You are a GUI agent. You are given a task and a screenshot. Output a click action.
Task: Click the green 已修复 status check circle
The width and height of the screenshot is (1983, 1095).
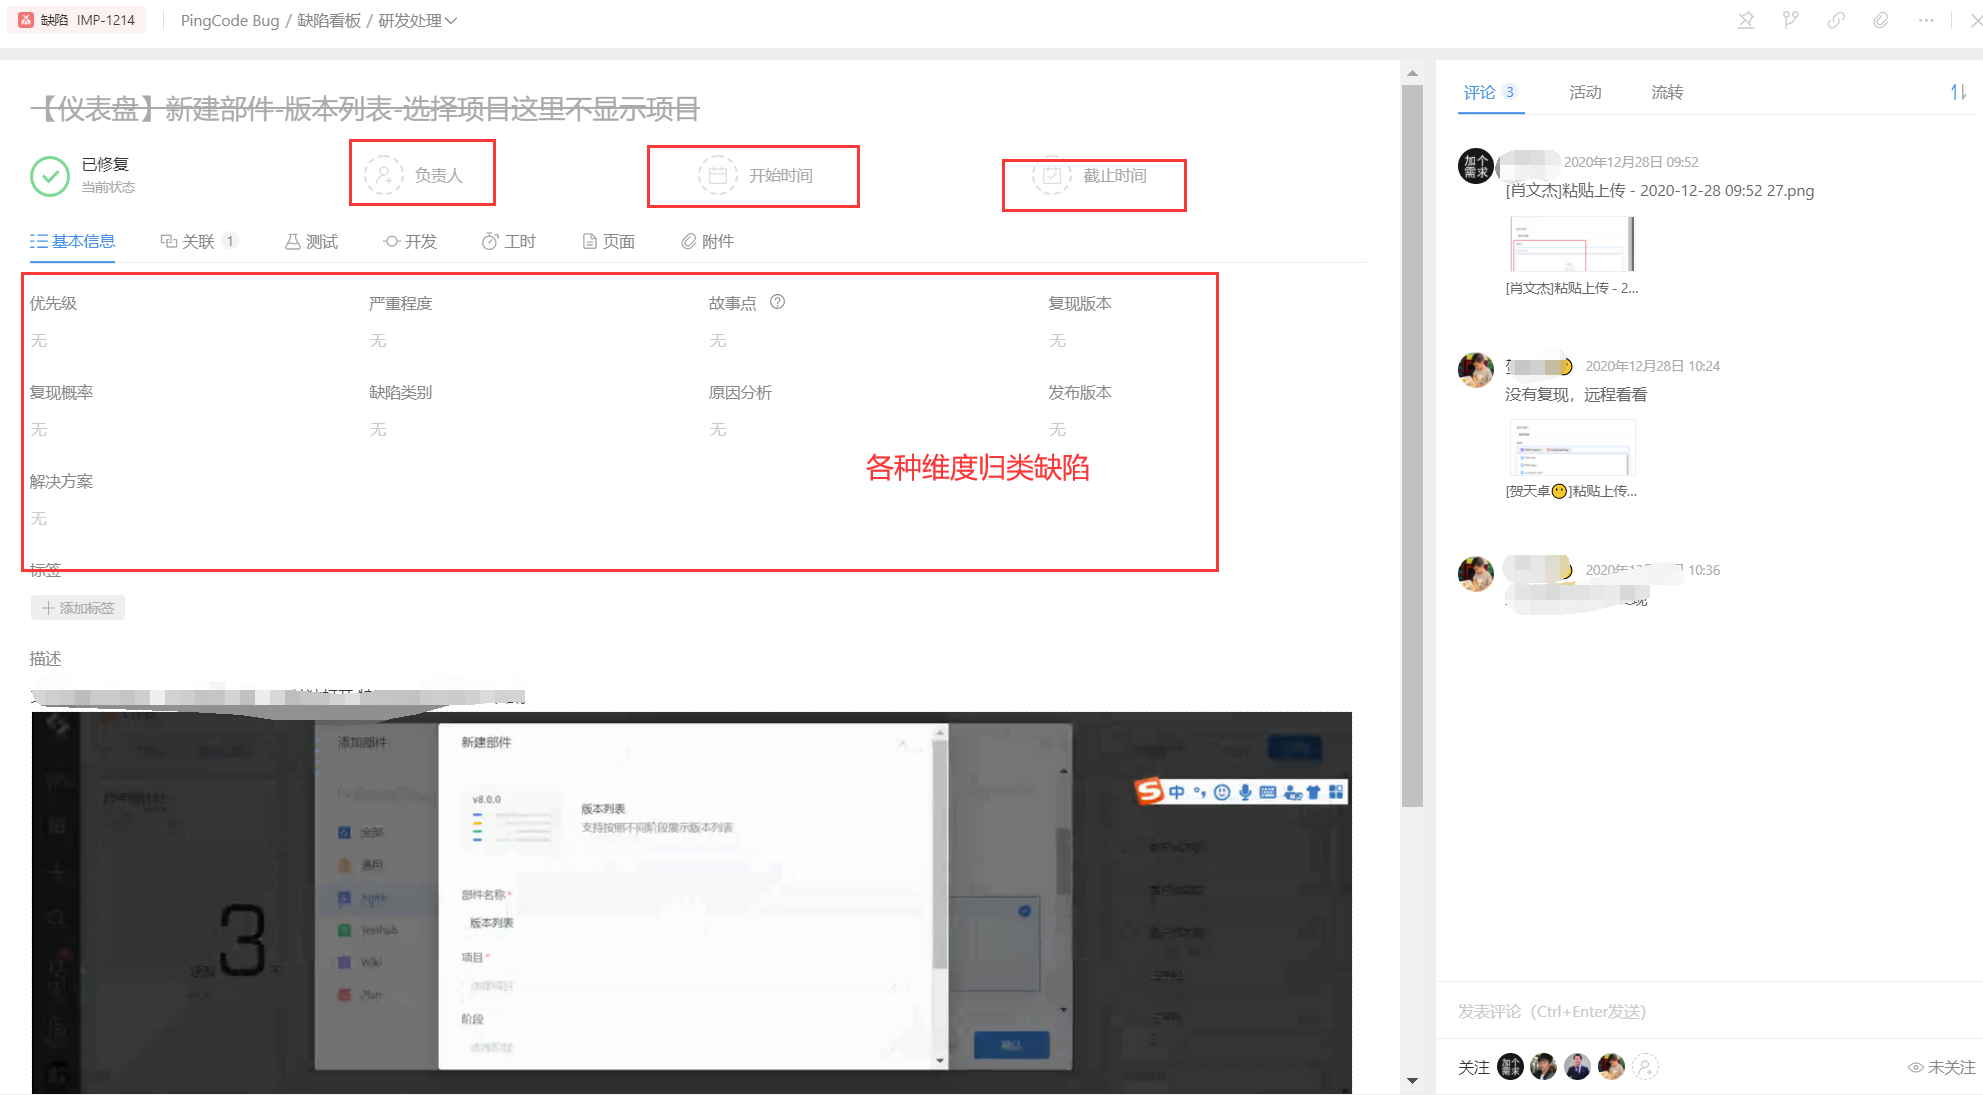pos(50,176)
